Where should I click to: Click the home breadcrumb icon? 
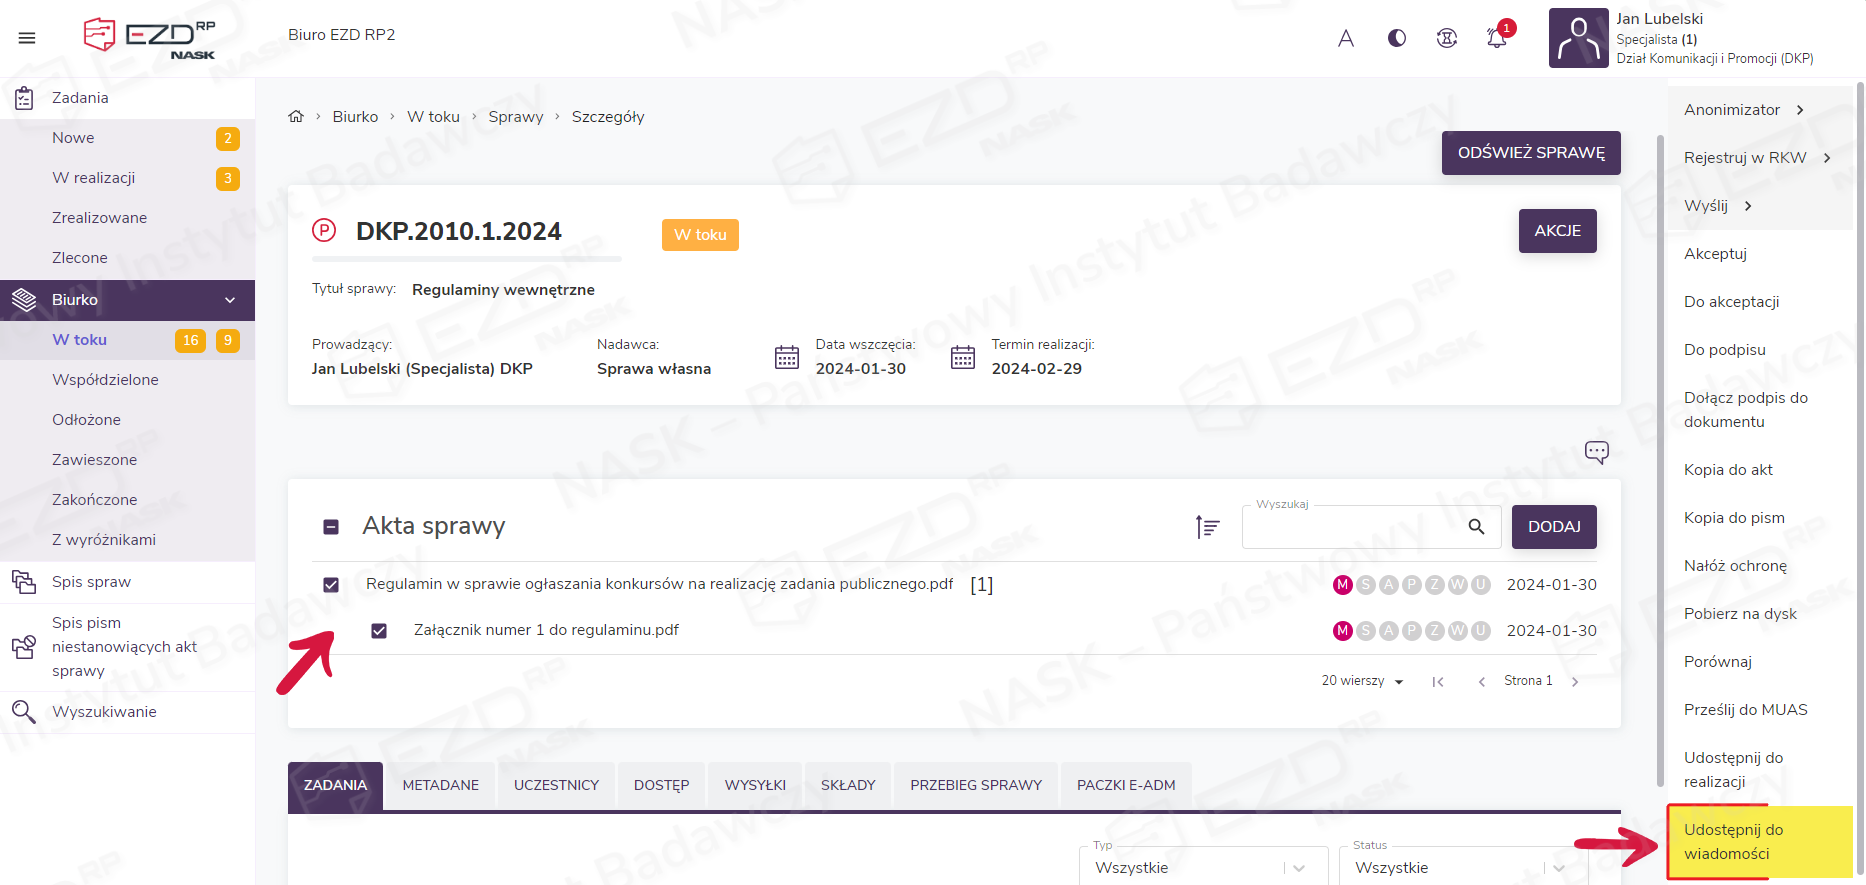point(296,117)
